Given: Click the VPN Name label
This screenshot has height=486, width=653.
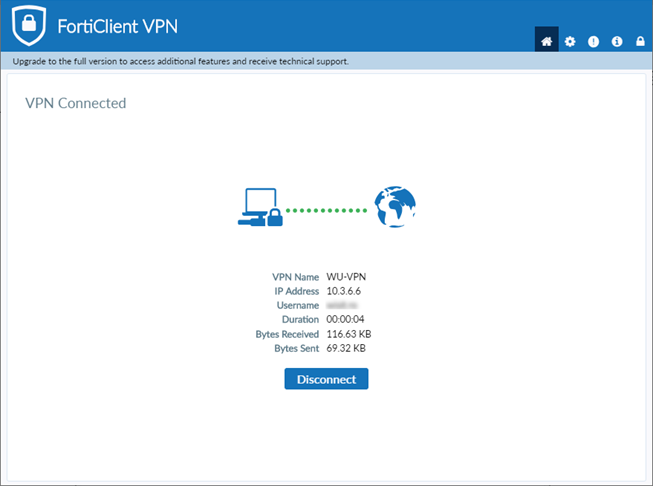Looking at the screenshot, I should coord(295,277).
